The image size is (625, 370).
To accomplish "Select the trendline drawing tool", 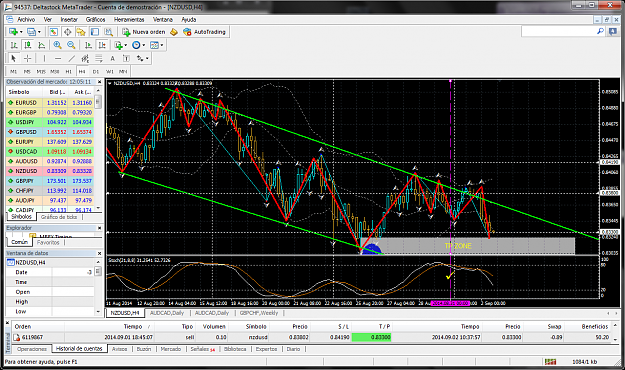I will pyautogui.click(x=71, y=59).
